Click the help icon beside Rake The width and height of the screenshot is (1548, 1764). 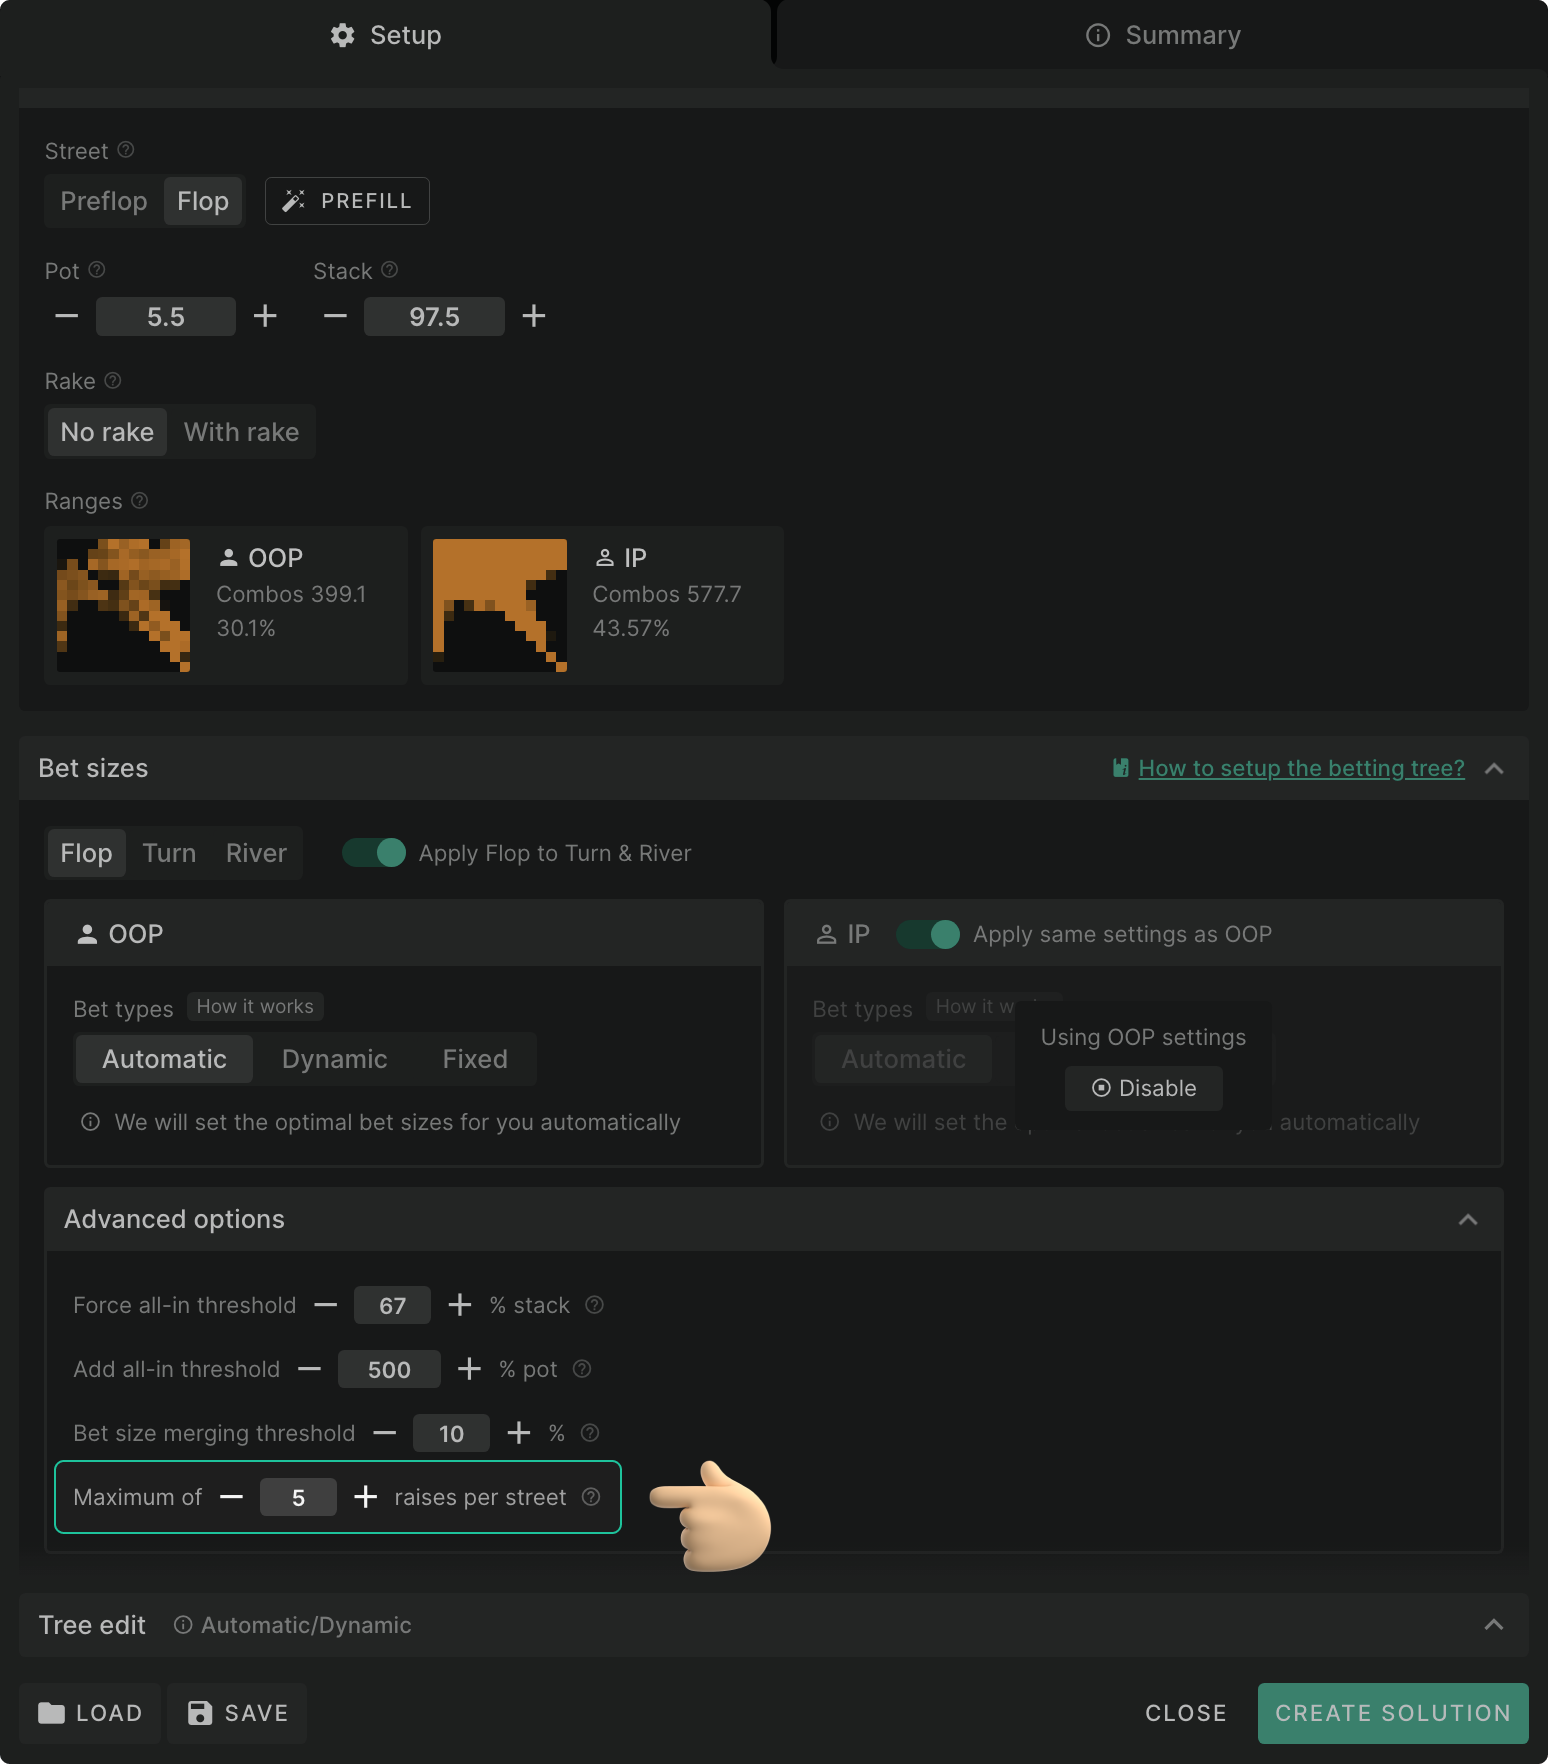(113, 381)
